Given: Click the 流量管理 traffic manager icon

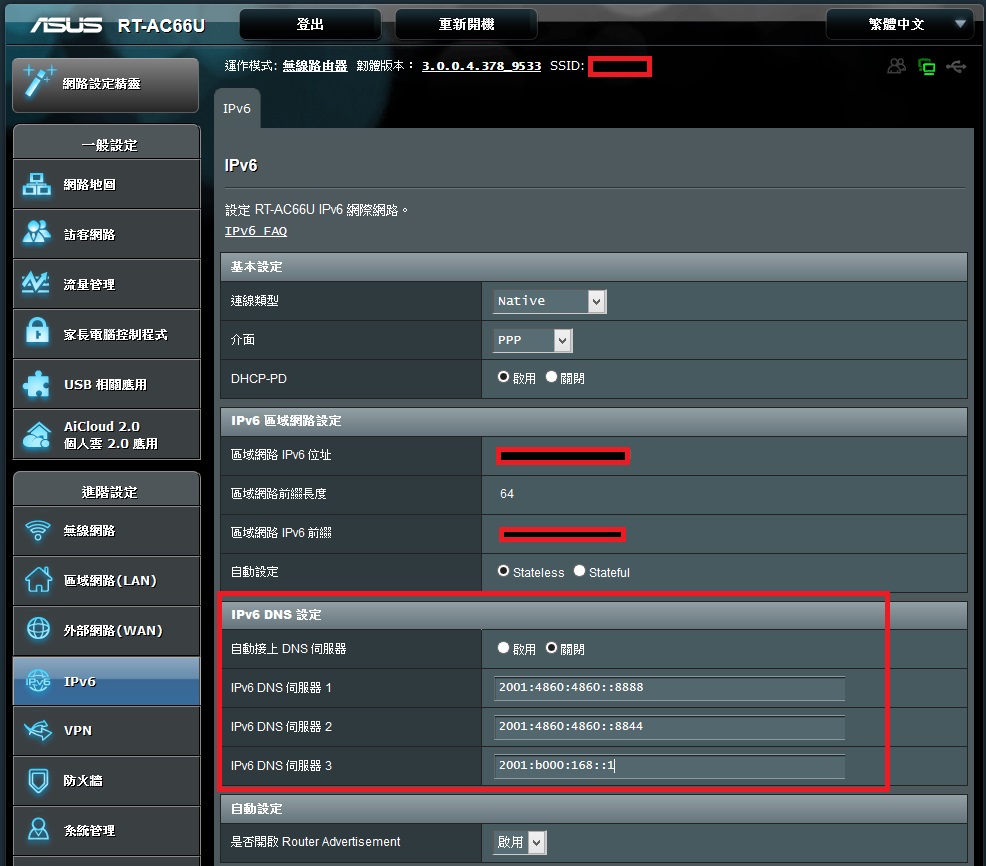Looking at the screenshot, I should point(35,283).
